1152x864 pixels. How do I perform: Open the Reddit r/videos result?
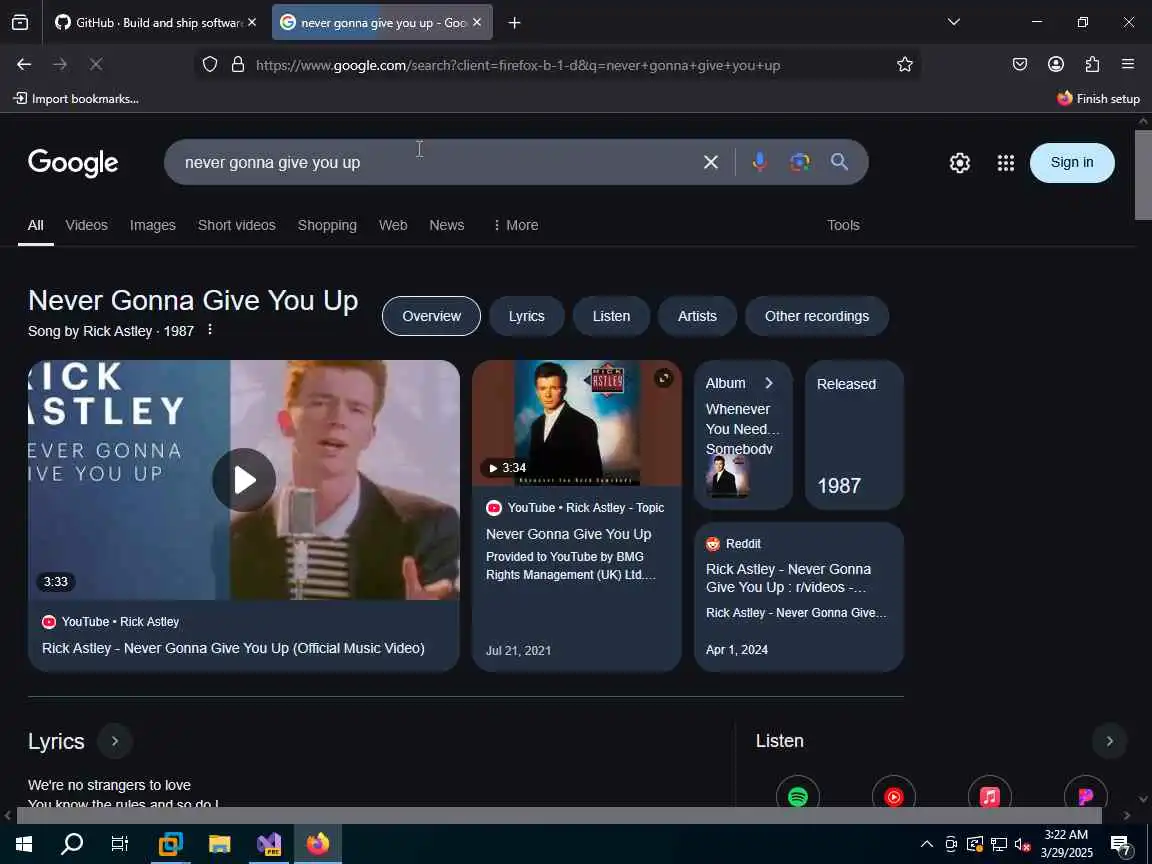(799, 597)
